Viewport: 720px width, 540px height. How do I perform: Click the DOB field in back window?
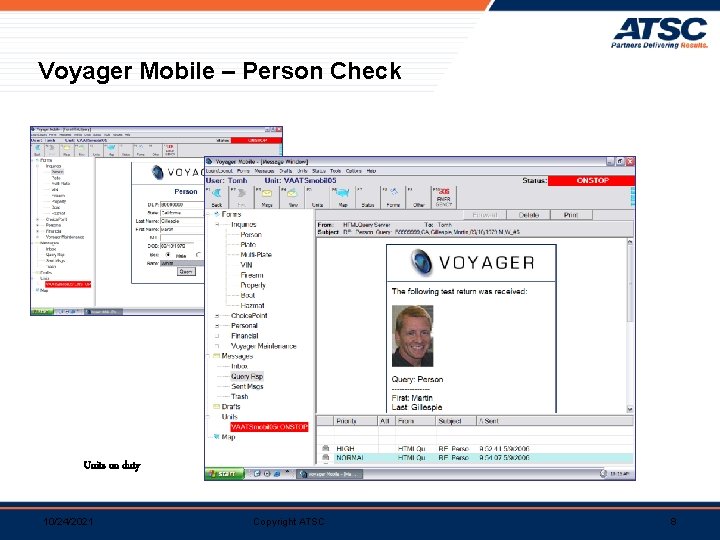[177, 246]
